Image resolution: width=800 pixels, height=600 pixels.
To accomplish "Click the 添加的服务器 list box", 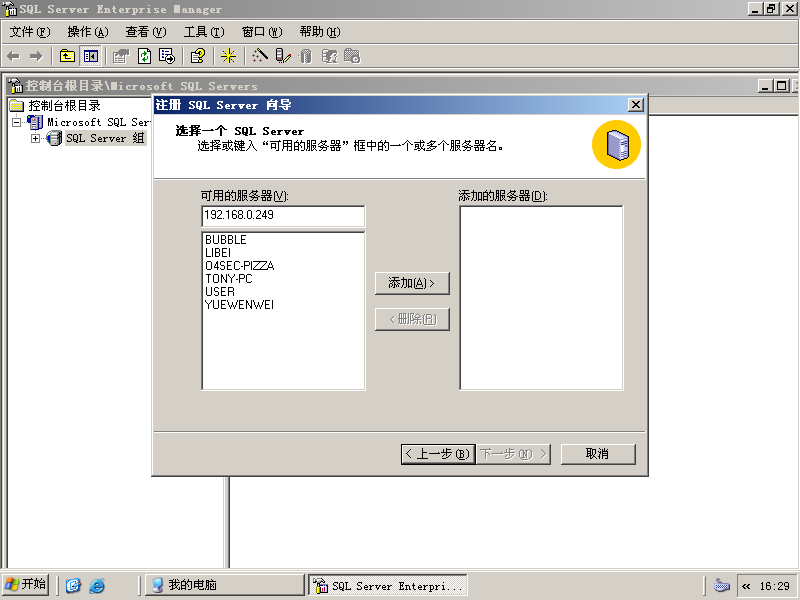I will click(x=541, y=298).
